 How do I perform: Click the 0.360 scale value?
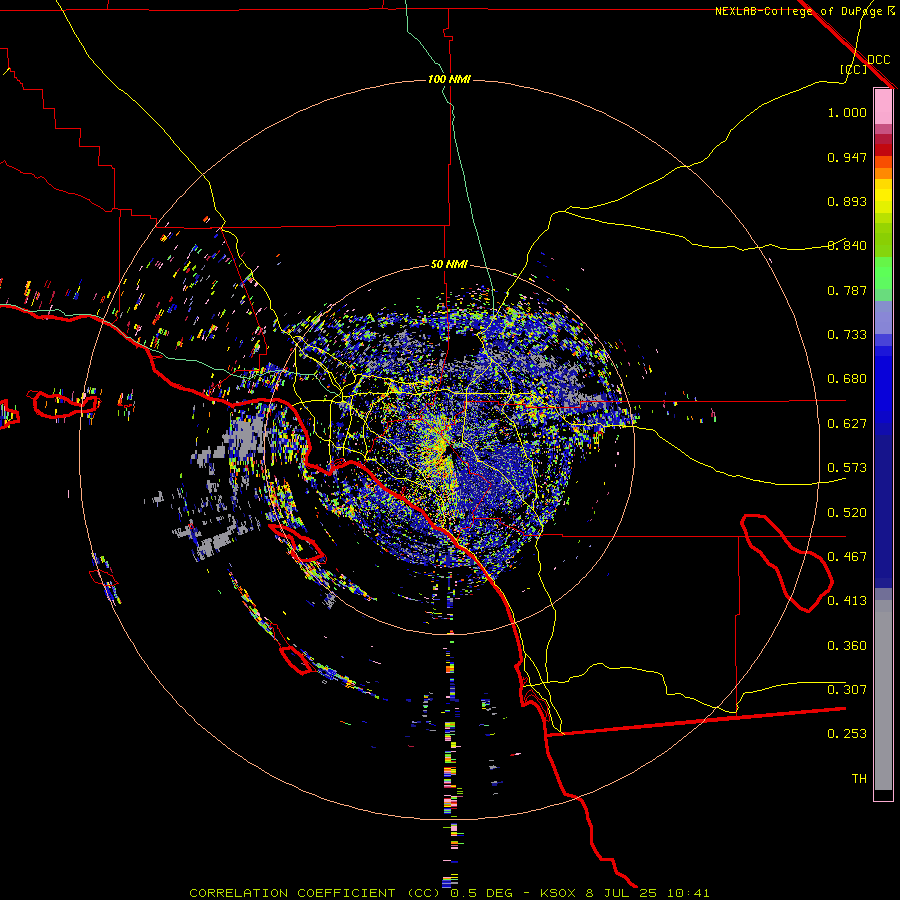847,646
